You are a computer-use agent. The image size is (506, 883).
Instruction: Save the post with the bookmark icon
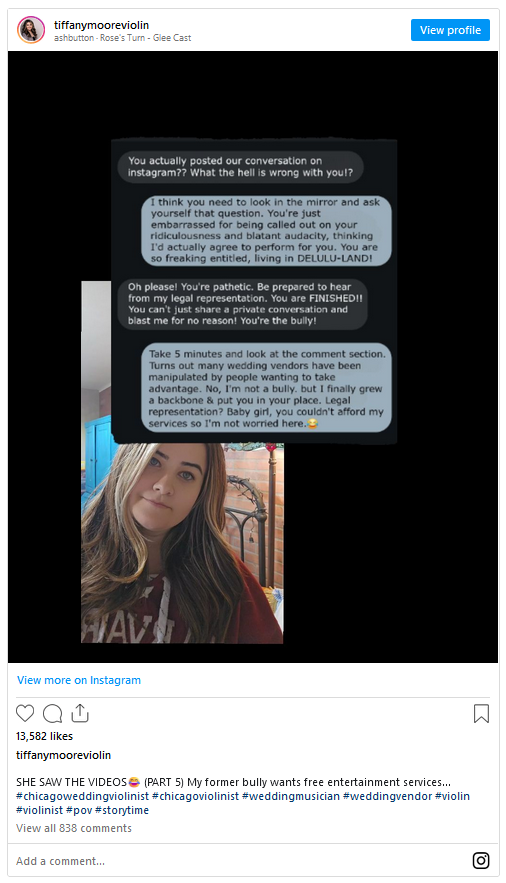tap(481, 713)
